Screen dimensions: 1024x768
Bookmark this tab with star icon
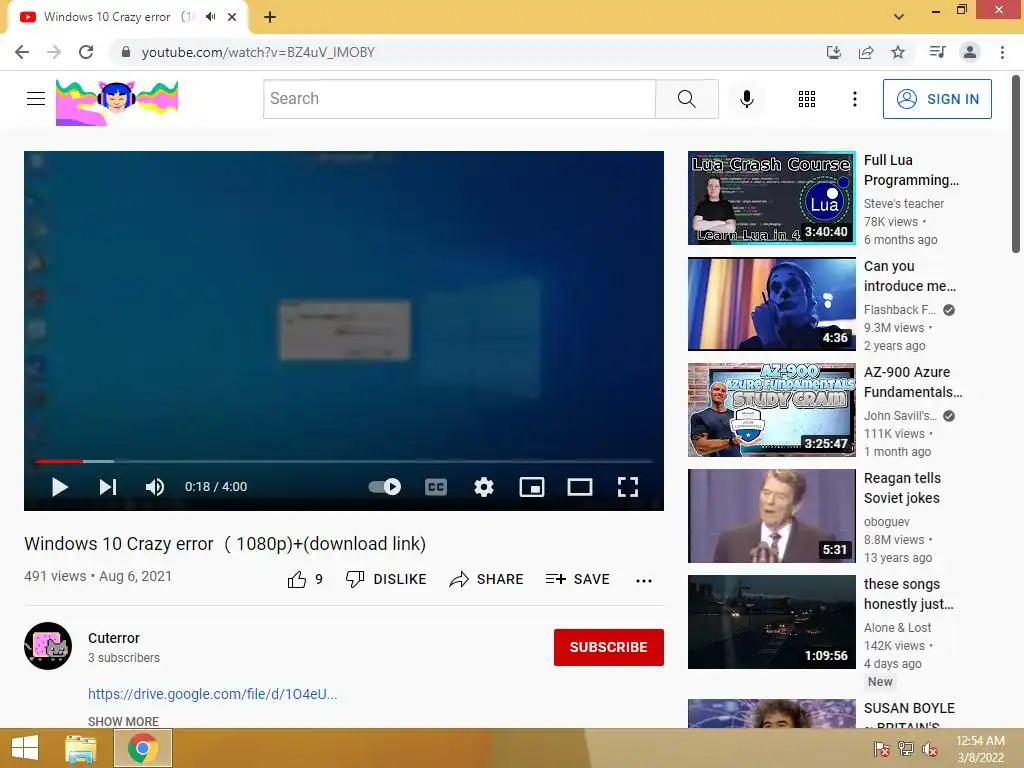898,52
